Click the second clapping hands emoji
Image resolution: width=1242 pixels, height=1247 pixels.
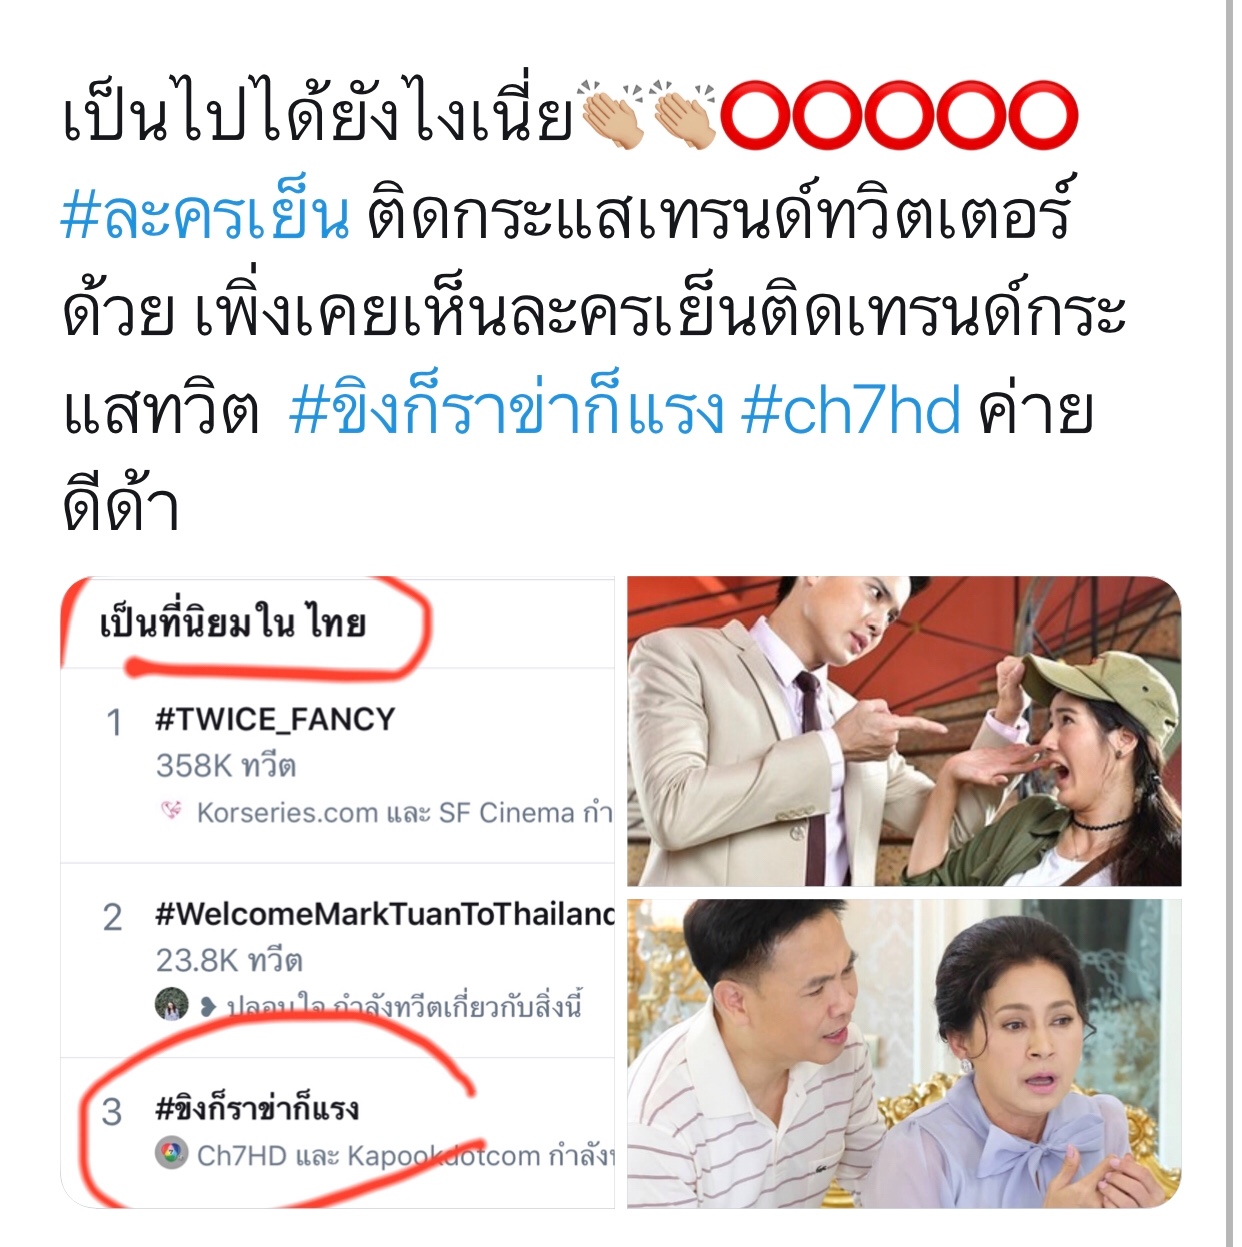(x=685, y=117)
